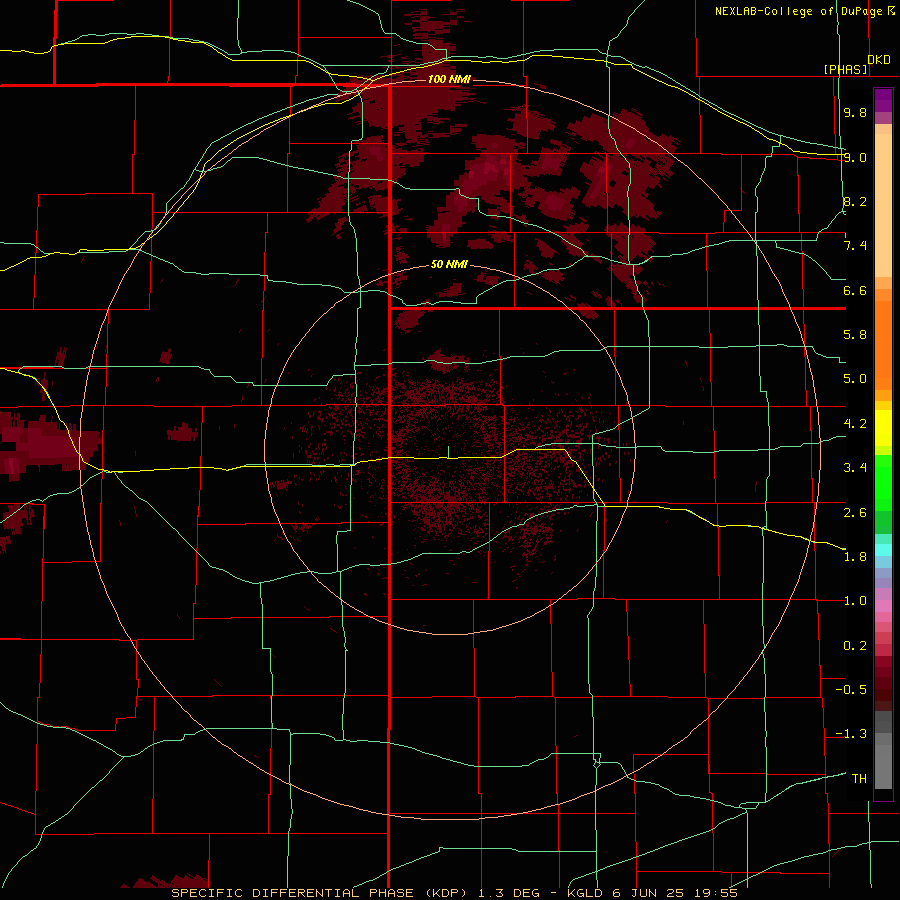Select the cyan color bar segment
900x900 pixels.
pyautogui.click(x=883, y=550)
